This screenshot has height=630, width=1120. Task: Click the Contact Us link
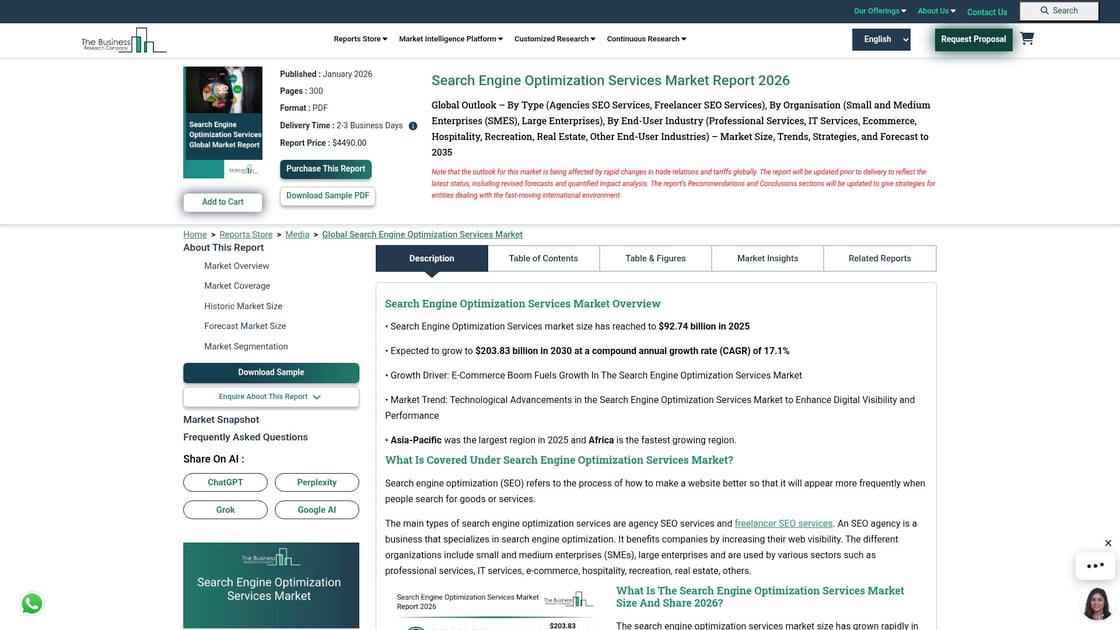pos(986,11)
